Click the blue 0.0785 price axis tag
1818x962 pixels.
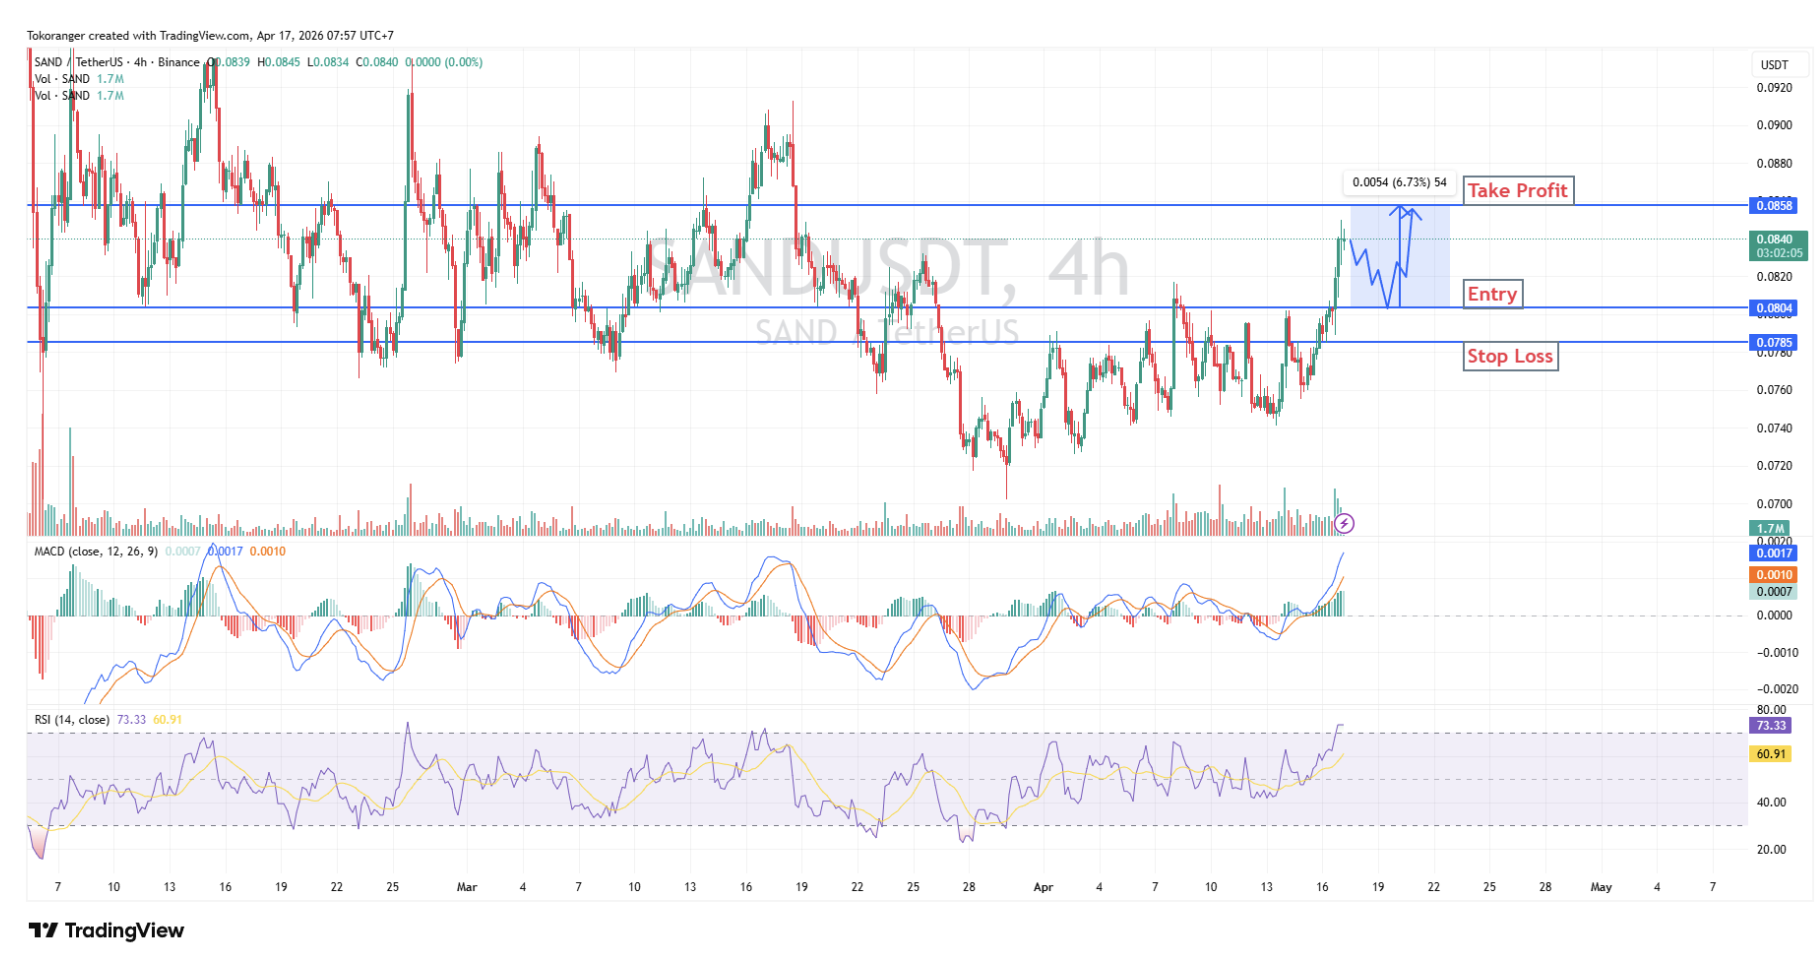1774,343
